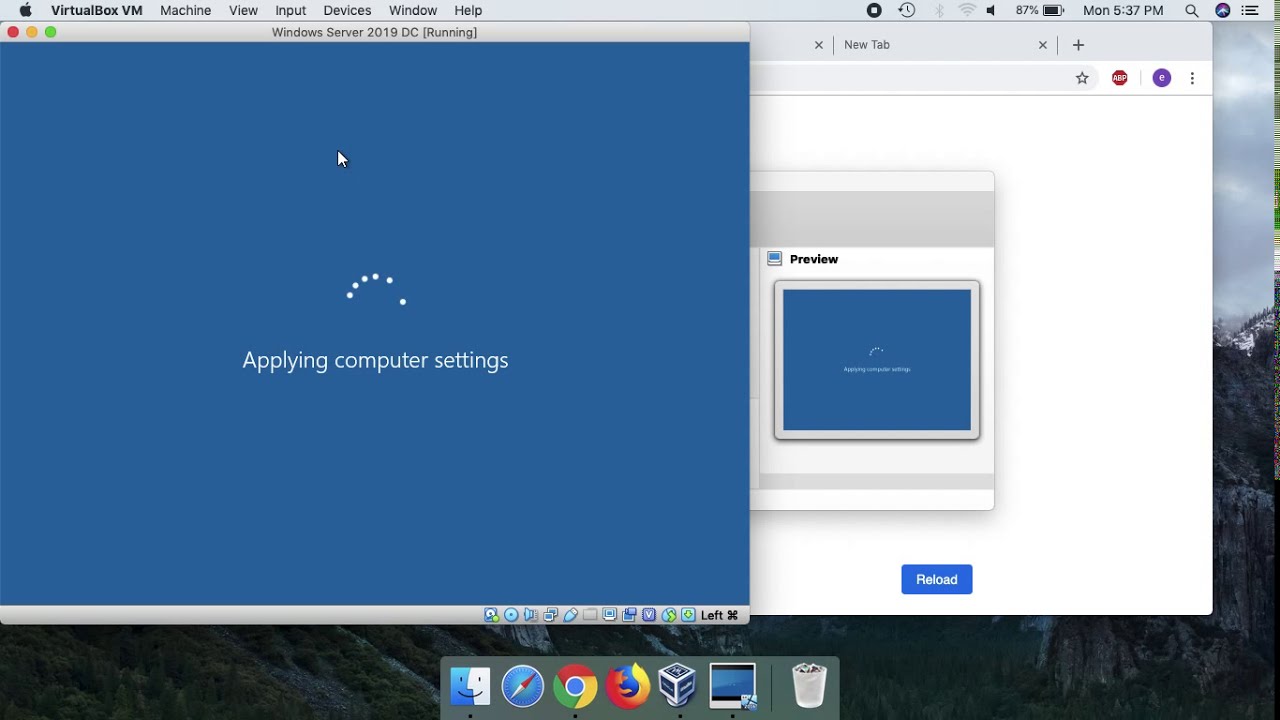Open Spotlight search in the menu bar
This screenshot has height=720, width=1280.
pyautogui.click(x=1192, y=10)
